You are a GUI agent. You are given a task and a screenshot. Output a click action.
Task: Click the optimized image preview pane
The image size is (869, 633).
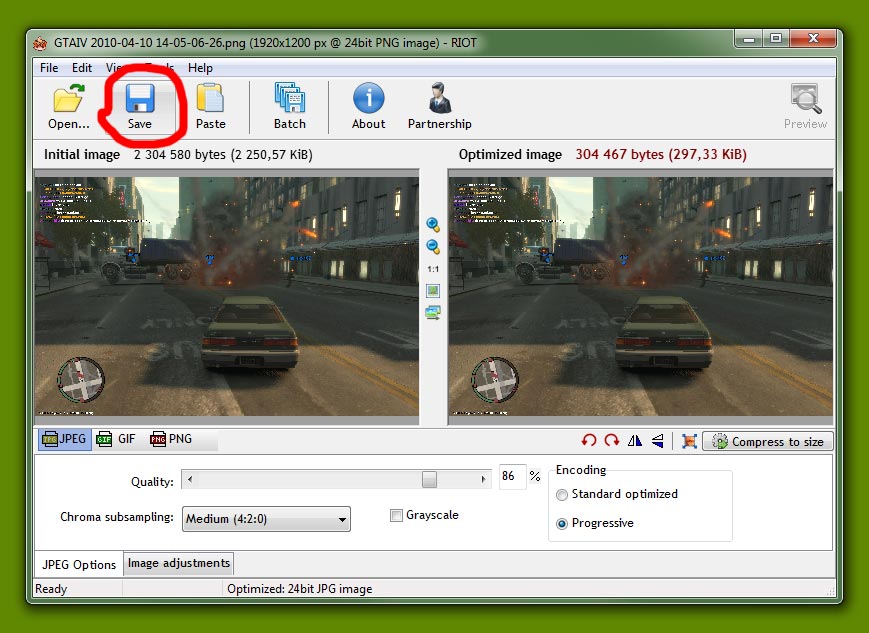641,297
